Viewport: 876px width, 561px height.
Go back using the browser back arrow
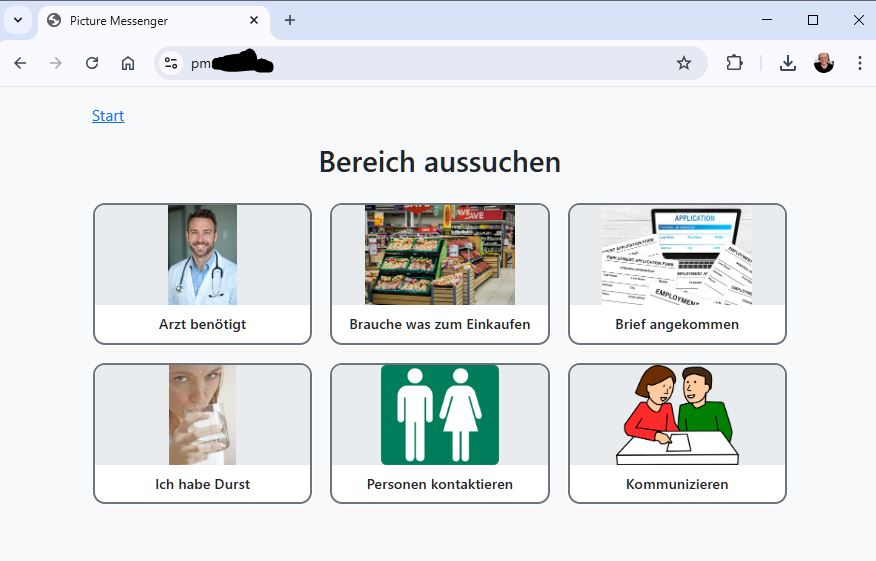tap(20, 63)
